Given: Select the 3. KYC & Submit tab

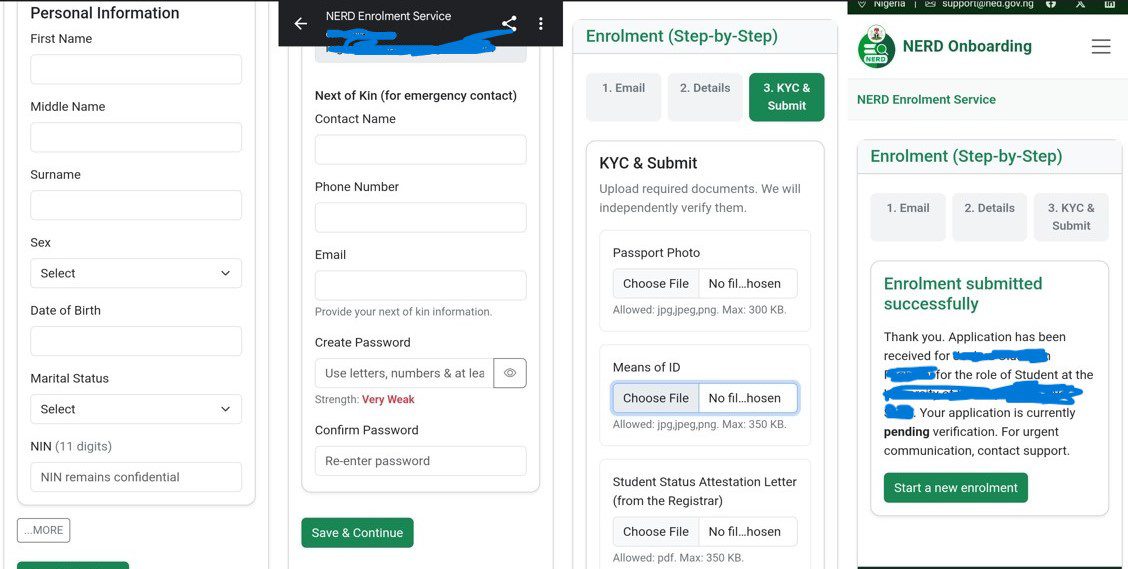Looking at the screenshot, I should 786,97.
